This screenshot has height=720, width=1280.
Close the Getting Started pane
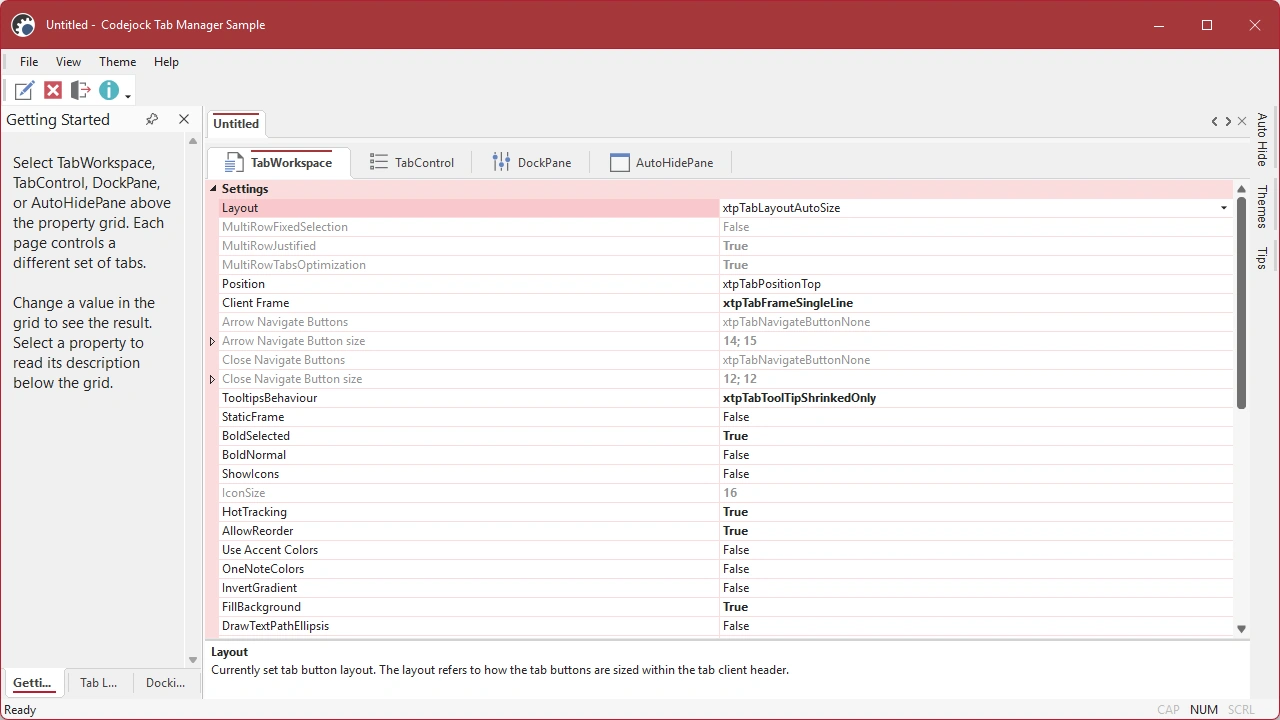184,119
